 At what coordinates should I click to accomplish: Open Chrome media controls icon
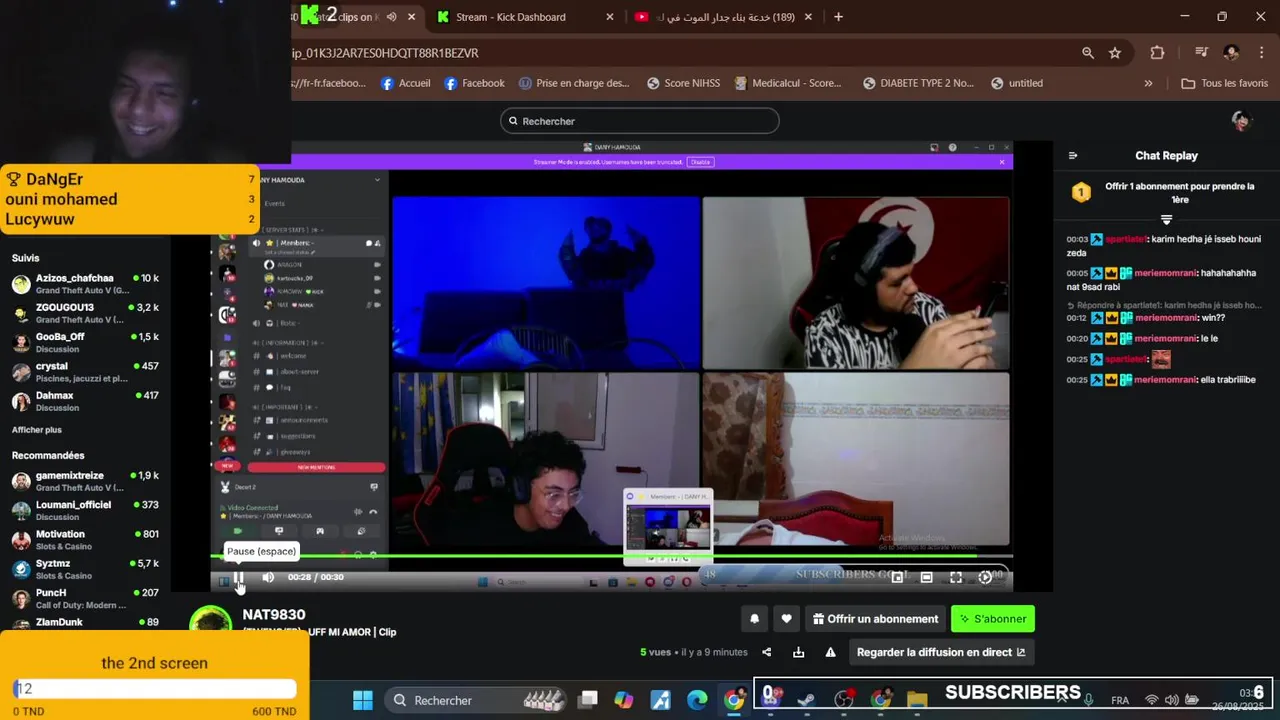pos(1202,53)
